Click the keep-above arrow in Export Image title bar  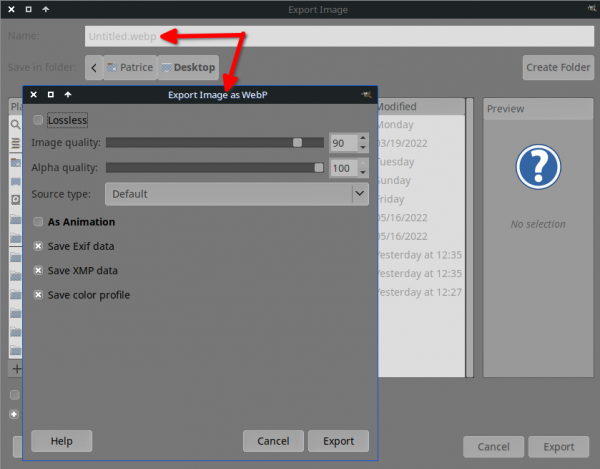(46, 9)
